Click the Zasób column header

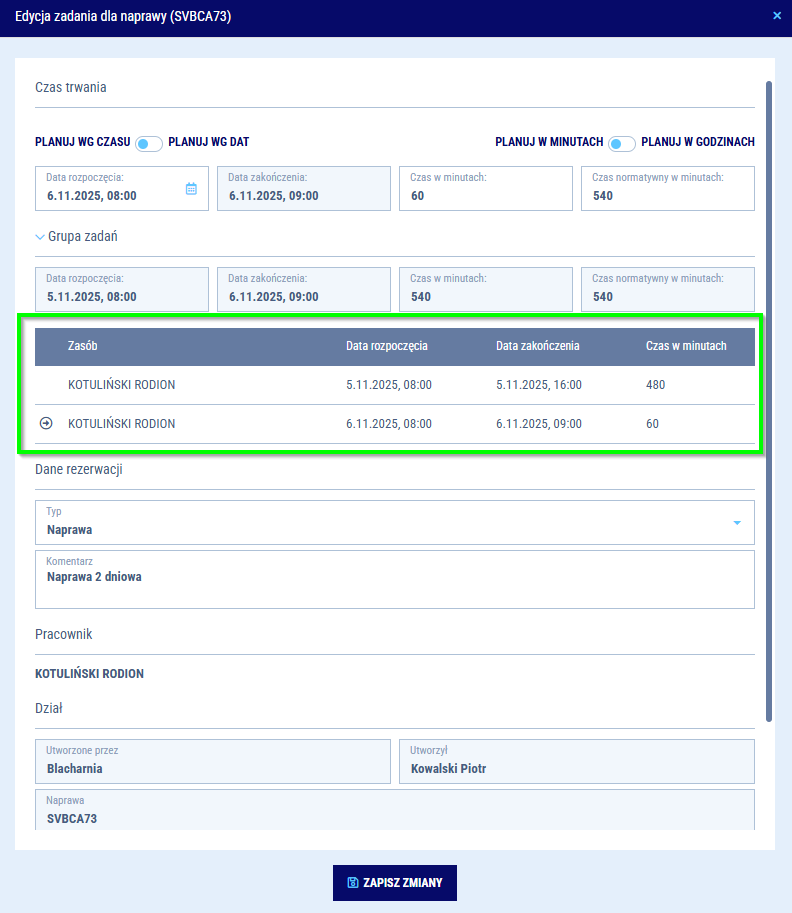tap(82, 346)
